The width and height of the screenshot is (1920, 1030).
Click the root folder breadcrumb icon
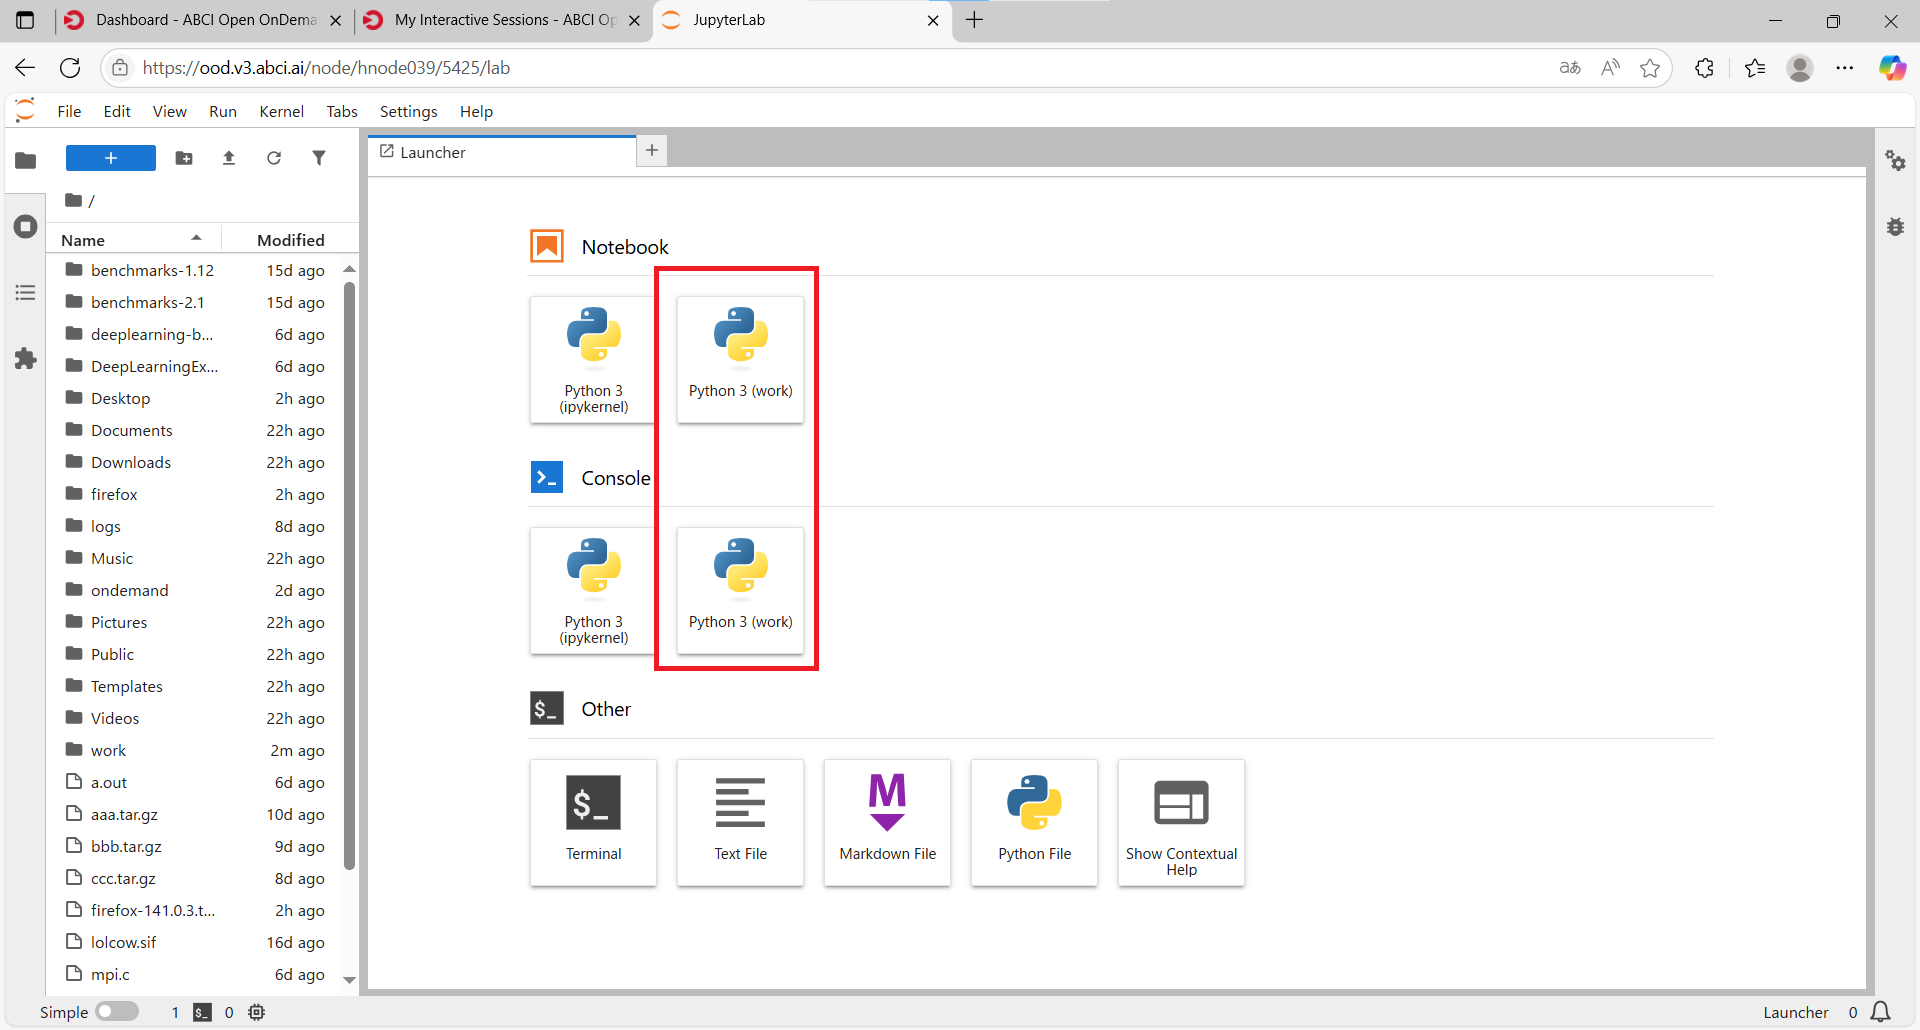74,201
